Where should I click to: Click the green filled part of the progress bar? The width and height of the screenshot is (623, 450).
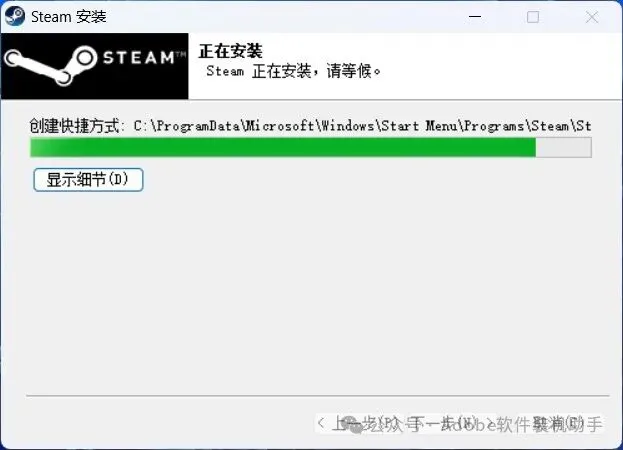click(x=283, y=147)
